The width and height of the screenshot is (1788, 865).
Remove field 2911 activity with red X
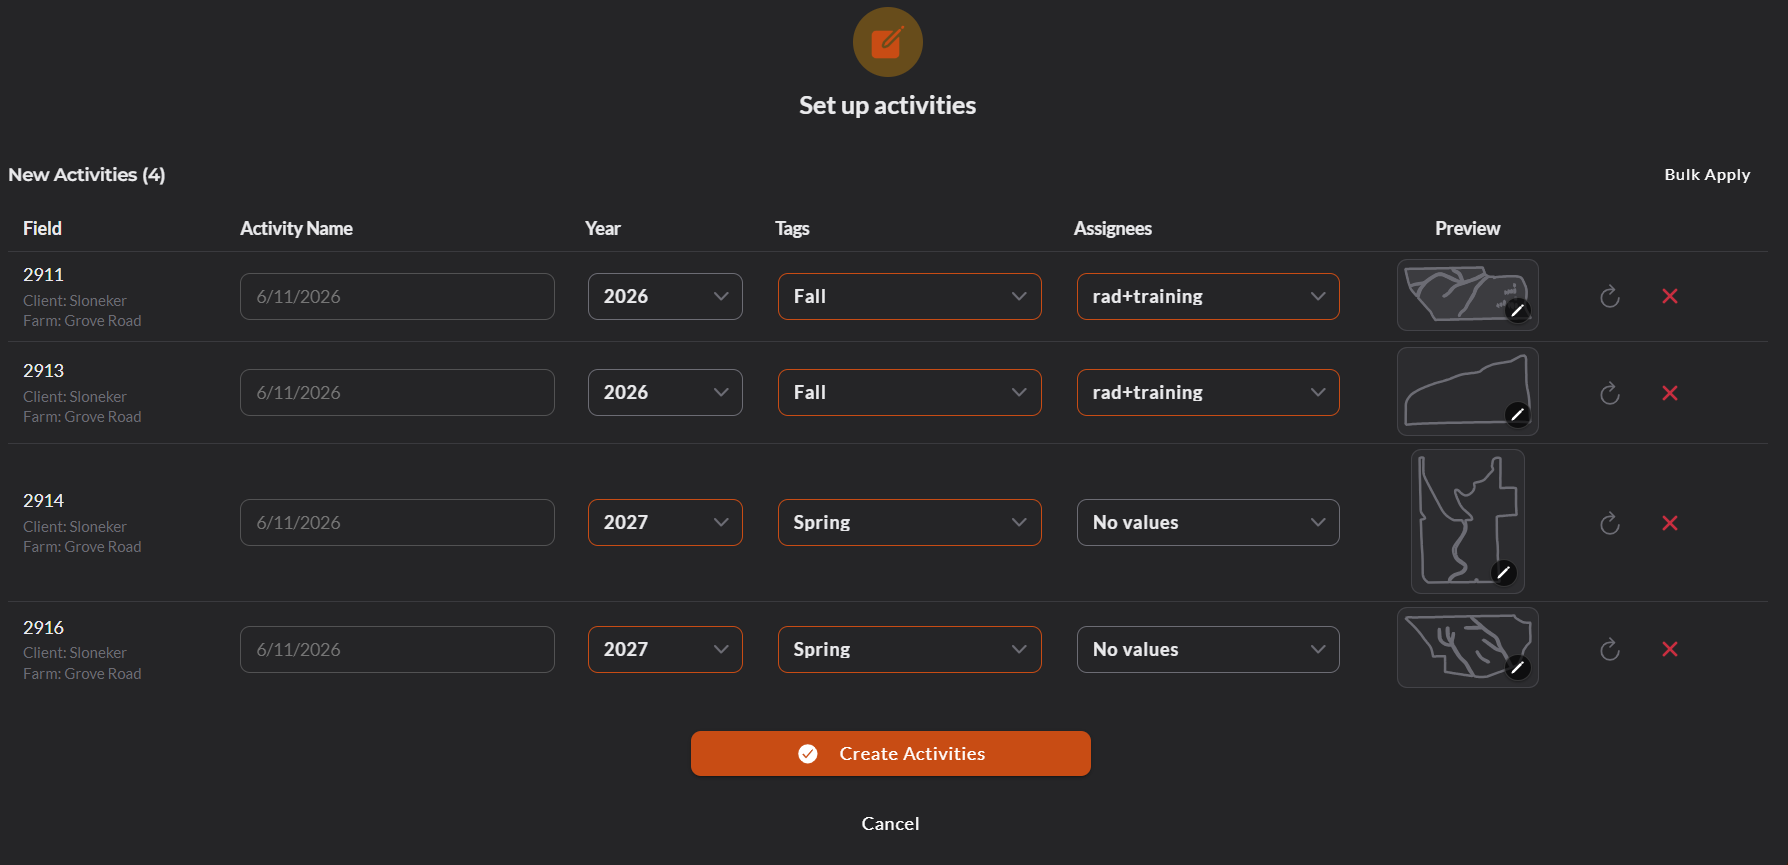1670,296
